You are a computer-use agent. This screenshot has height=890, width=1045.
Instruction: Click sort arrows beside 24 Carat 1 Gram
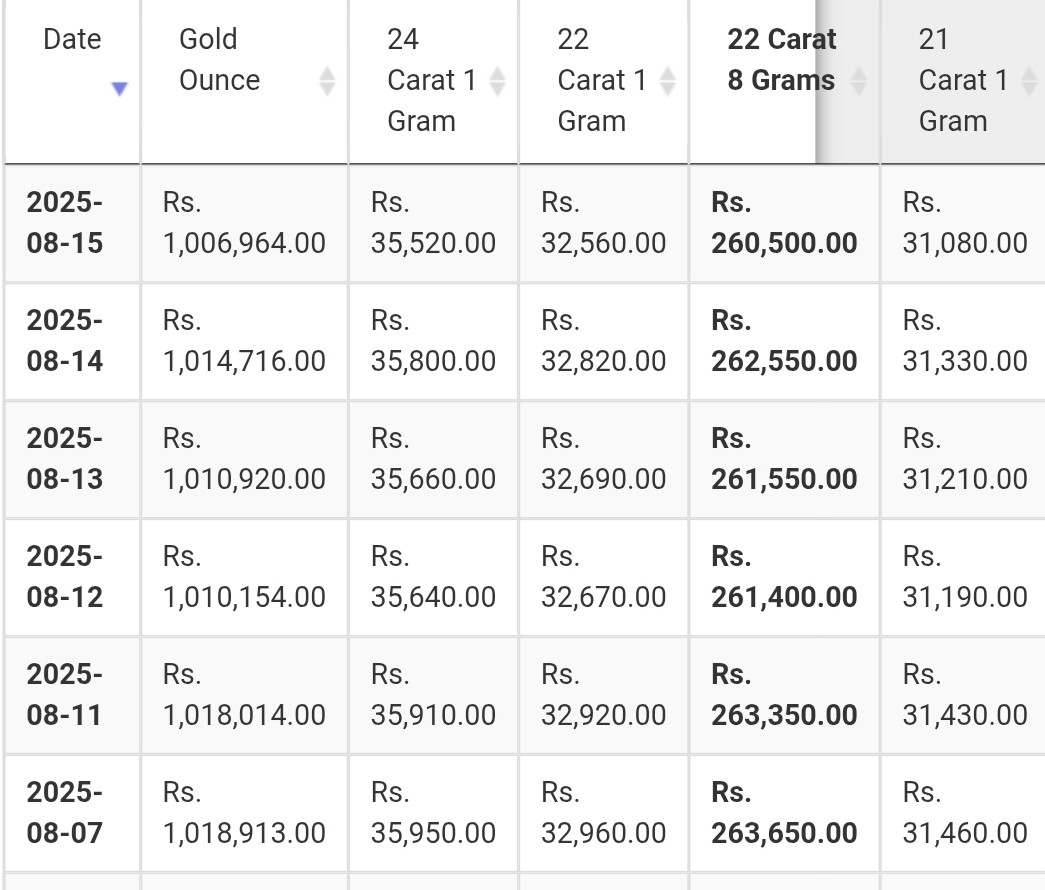pos(497,81)
